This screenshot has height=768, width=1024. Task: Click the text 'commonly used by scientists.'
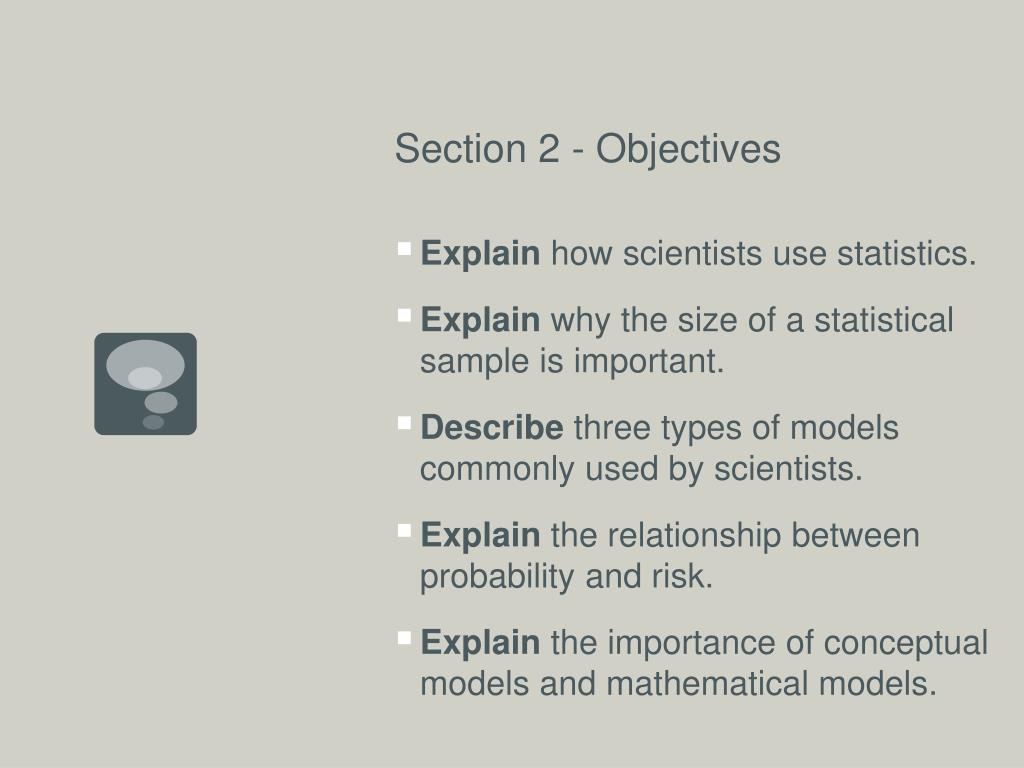[x=641, y=469]
